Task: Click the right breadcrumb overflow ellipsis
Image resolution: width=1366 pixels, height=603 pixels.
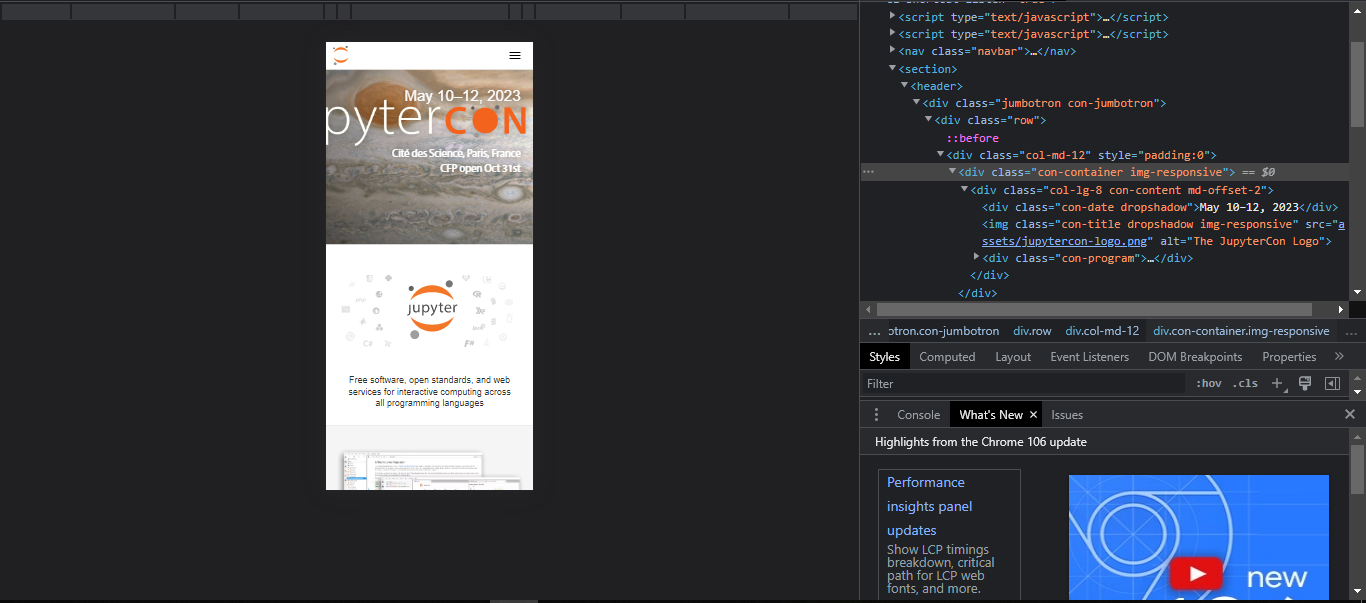Action: pos(1352,331)
